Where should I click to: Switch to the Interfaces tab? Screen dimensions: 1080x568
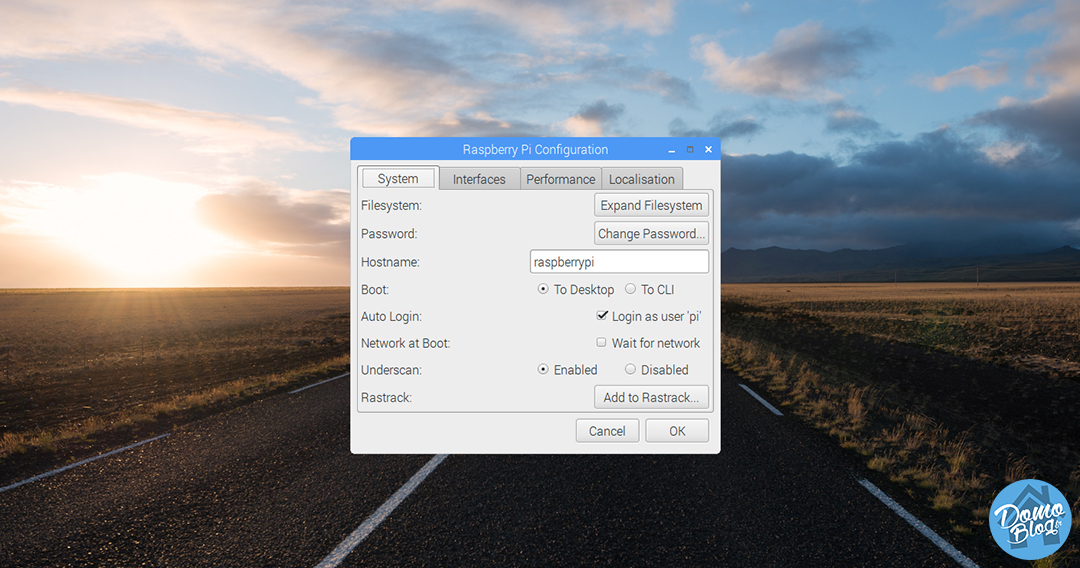click(479, 179)
